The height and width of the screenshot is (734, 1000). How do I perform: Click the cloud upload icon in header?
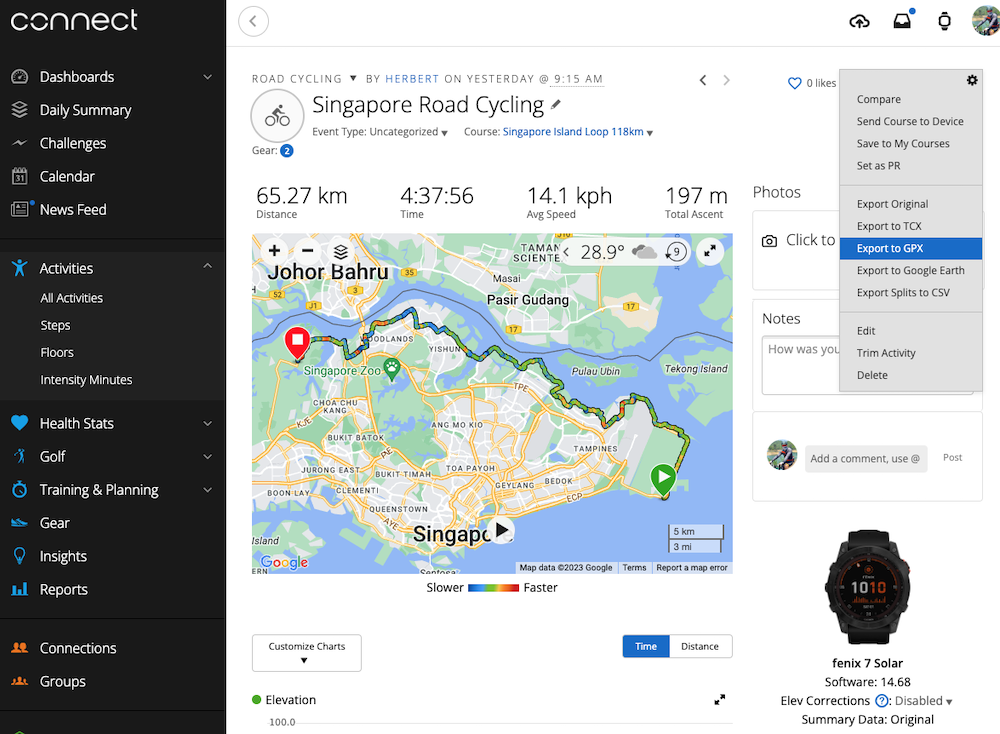coord(859,21)
